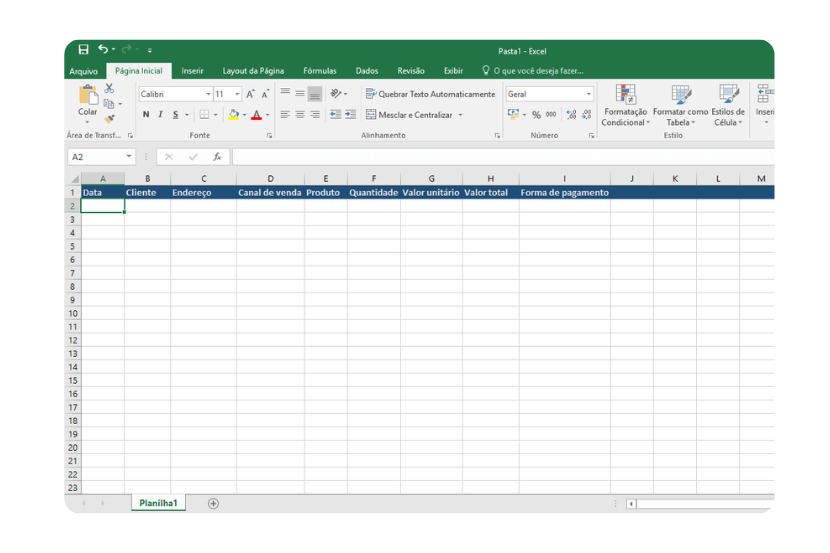Toggle underline S formatting

coord(175,115)
